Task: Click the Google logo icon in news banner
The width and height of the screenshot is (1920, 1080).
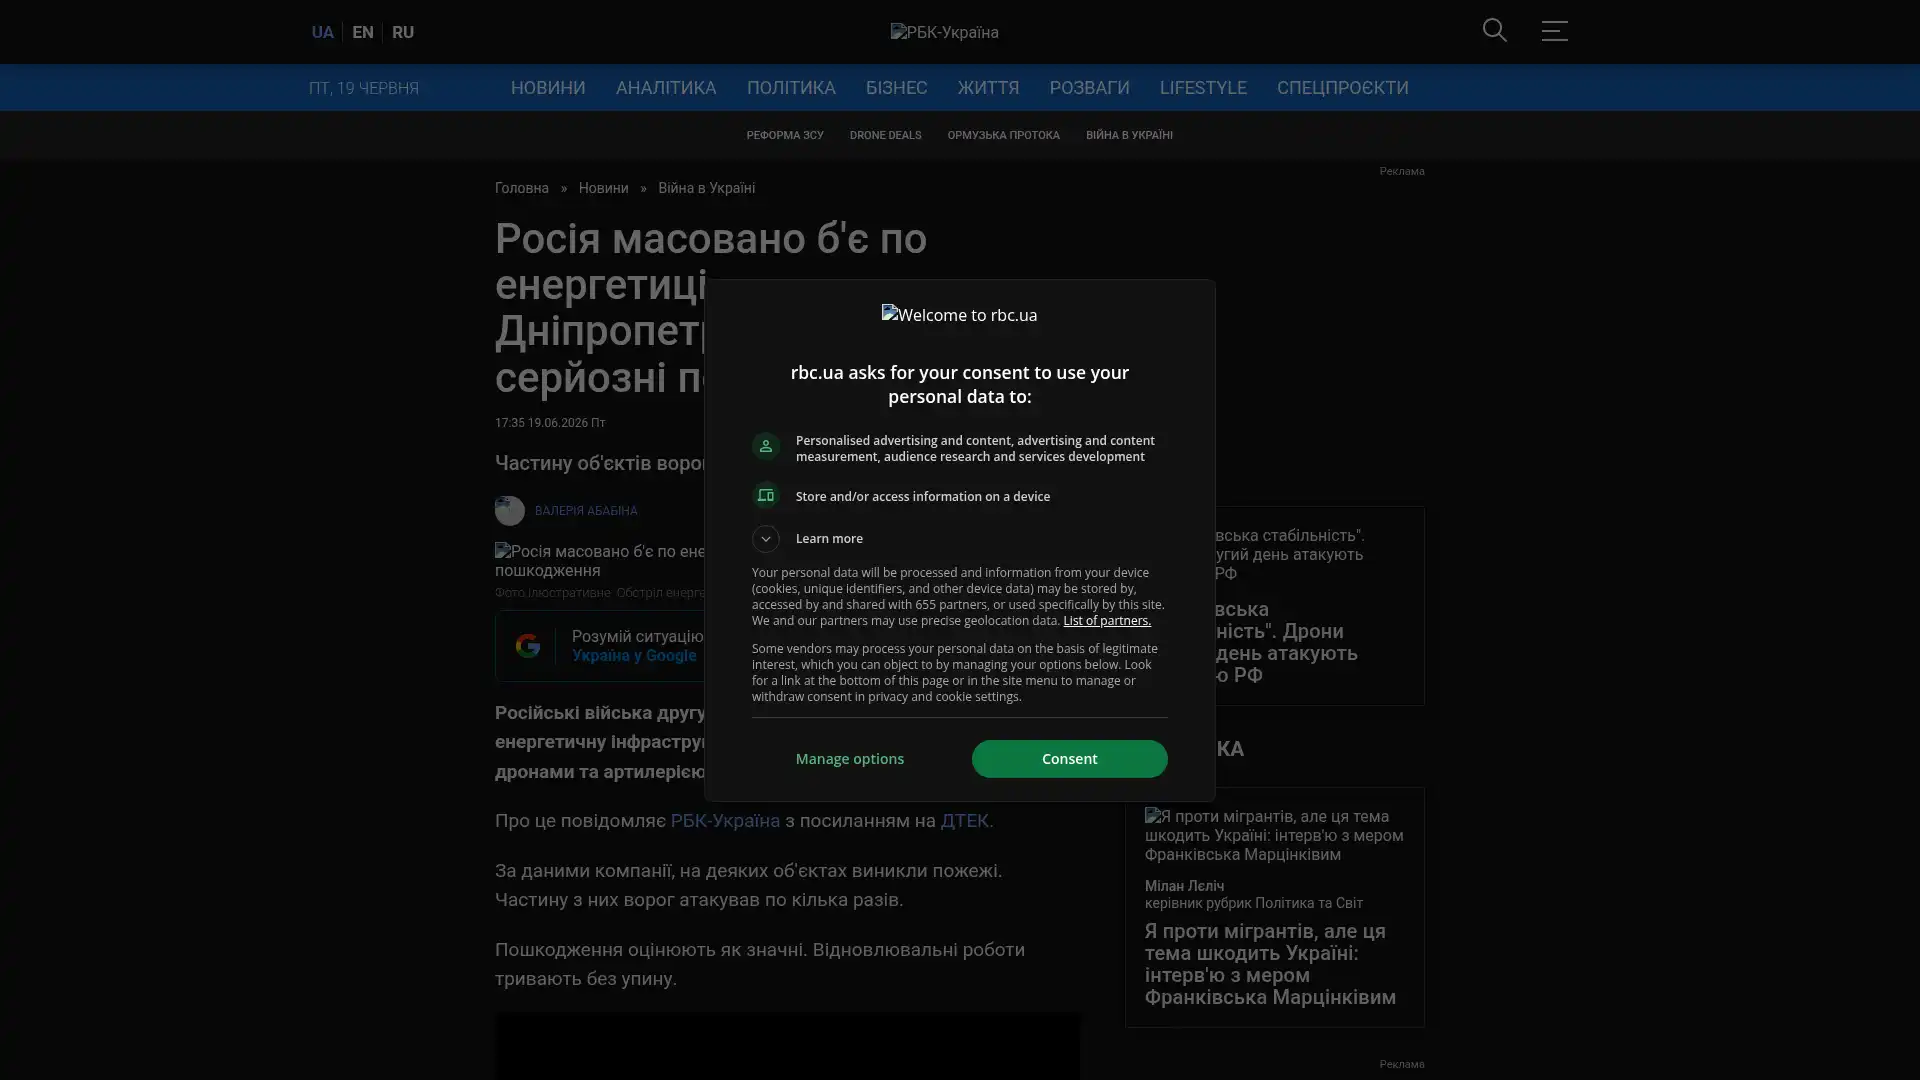Action: coord(528,646)
